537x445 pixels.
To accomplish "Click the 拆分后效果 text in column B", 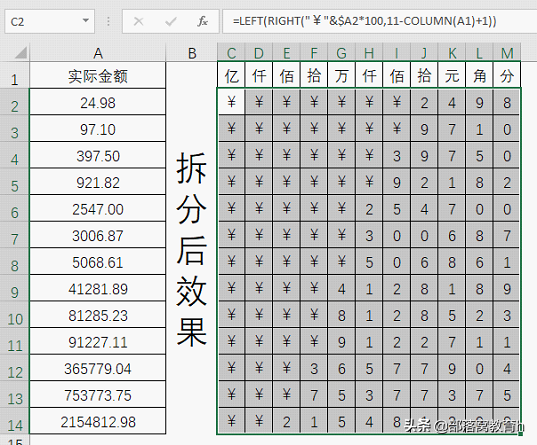I will tap(192, 249).
